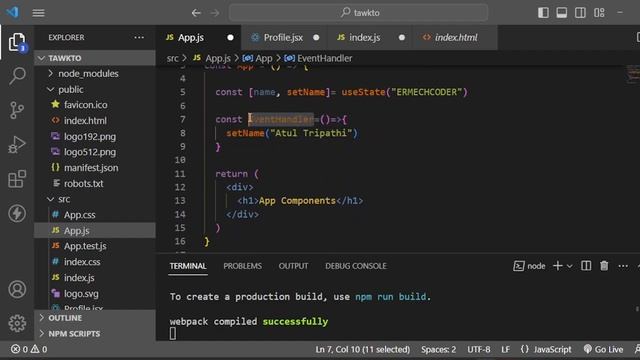Open terminal panel more actions ellipsis

click(623, 267)
